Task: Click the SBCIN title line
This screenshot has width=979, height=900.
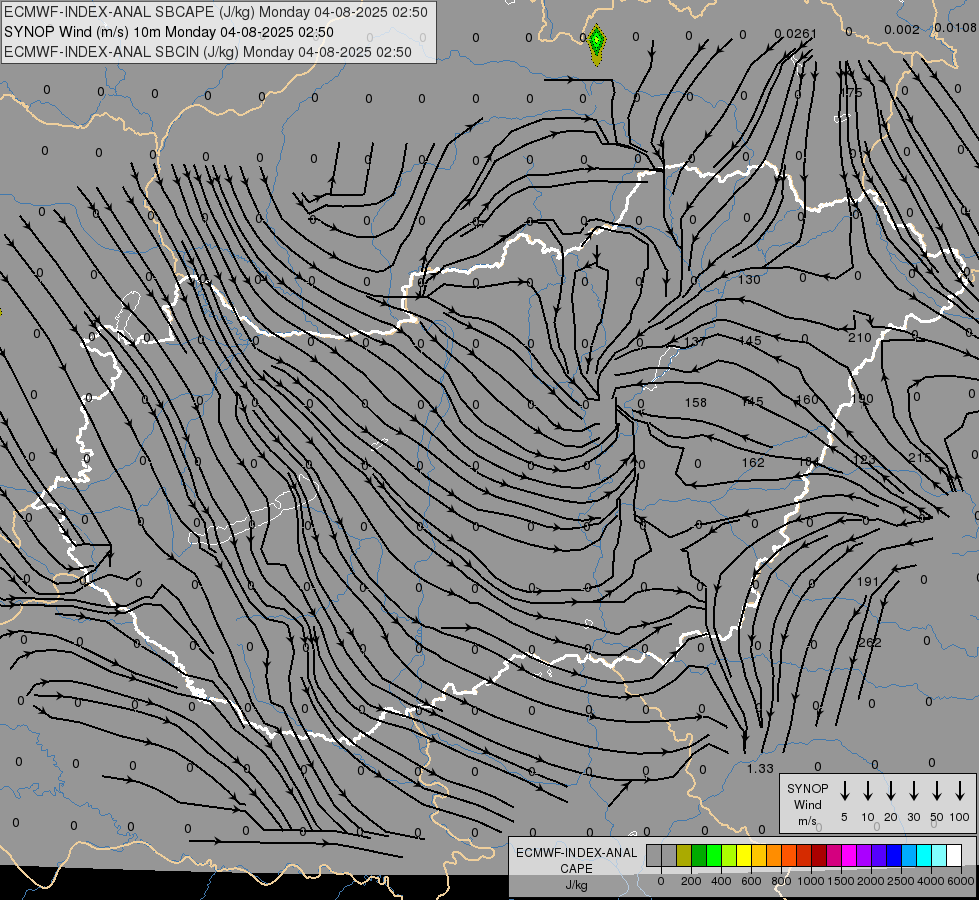Action: 208,52
